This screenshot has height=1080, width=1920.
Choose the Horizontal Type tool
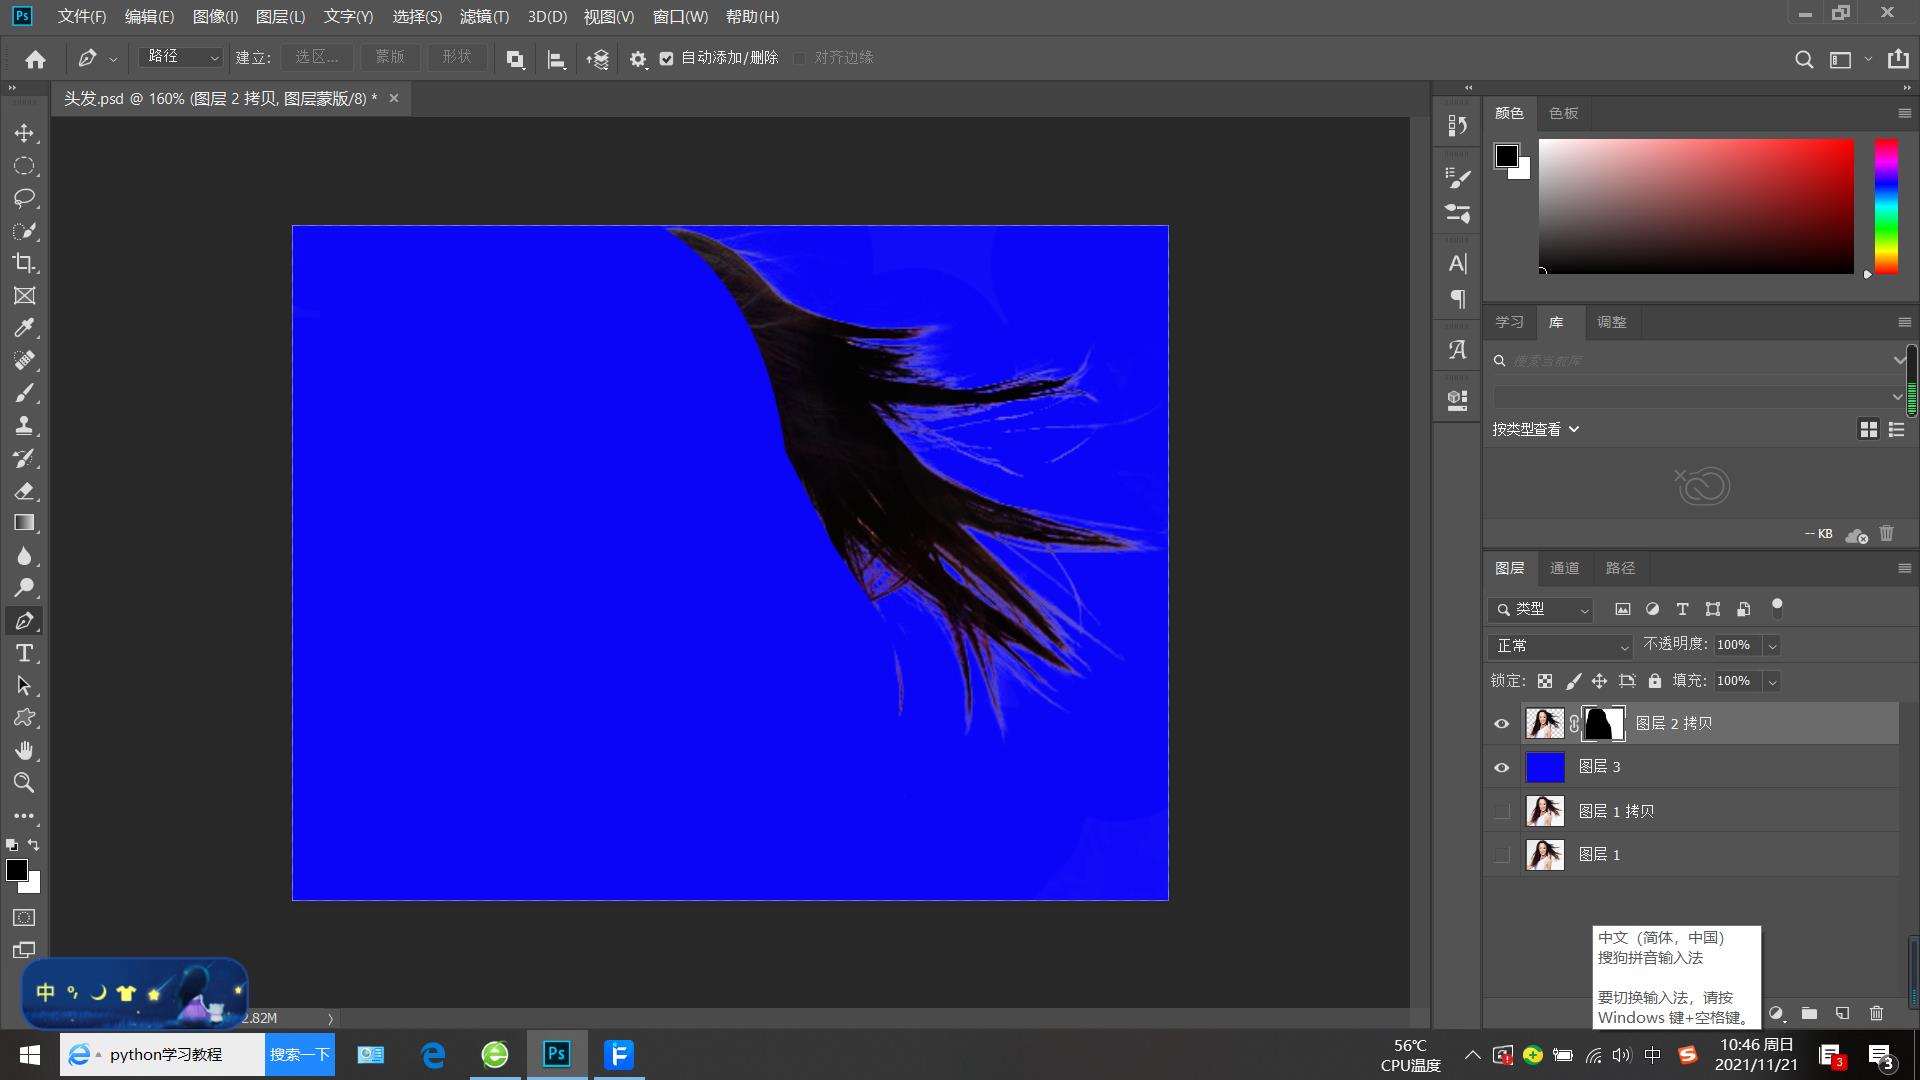click(24, 653)
